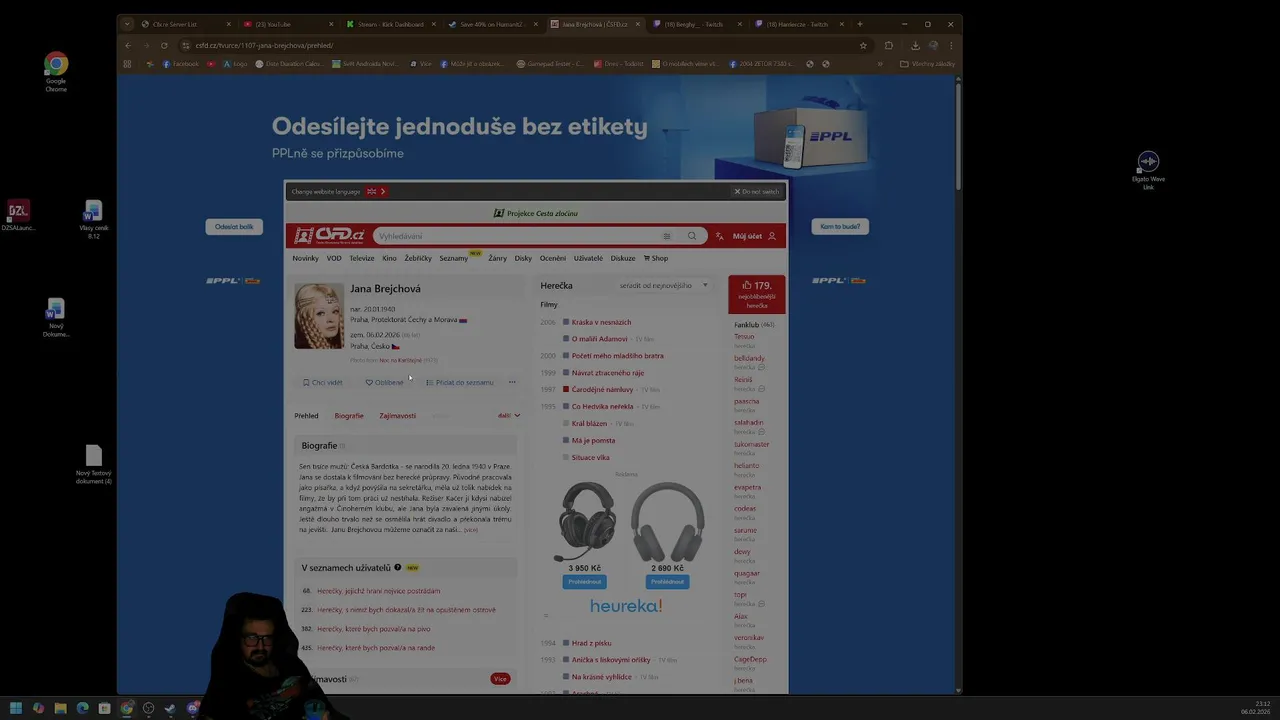Dismiss language bar with Do not switch
The image size is (1280, 720).
(x=756, y=191)
